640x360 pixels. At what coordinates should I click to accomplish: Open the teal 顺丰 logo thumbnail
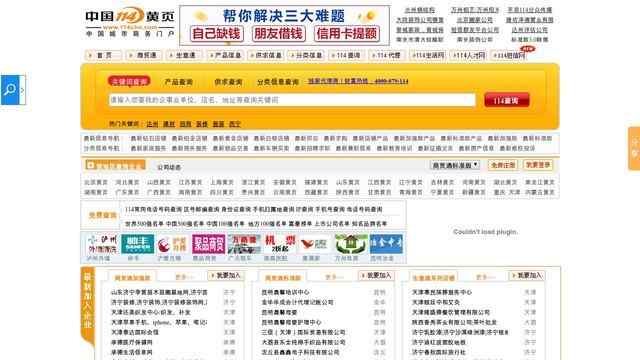[x=138, y=244]
